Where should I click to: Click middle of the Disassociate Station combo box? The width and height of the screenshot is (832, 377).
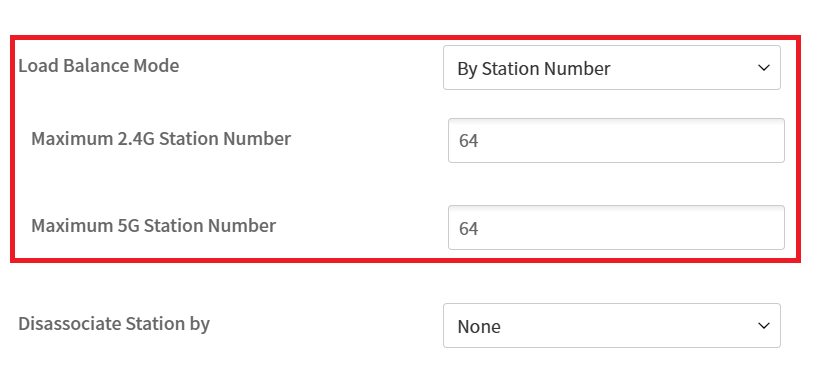(x=612, y=325)
